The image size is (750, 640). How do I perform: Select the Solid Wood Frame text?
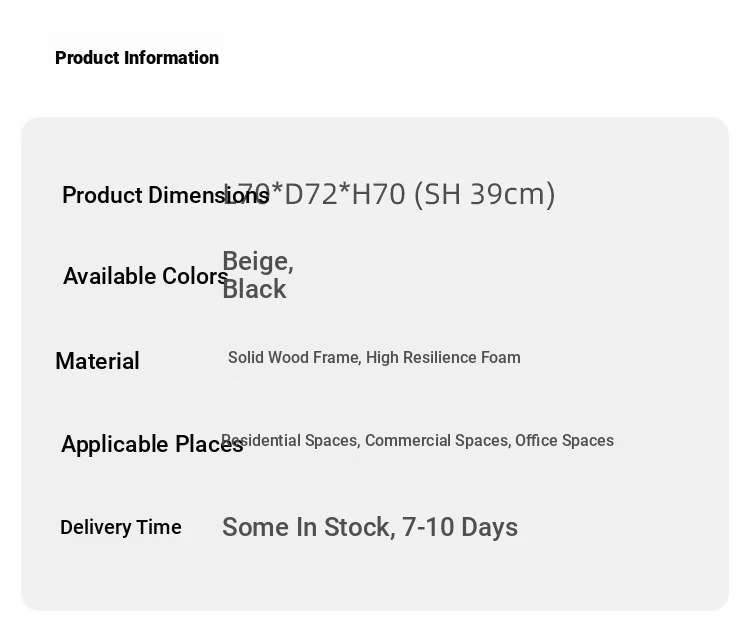[x=293, y=358]
